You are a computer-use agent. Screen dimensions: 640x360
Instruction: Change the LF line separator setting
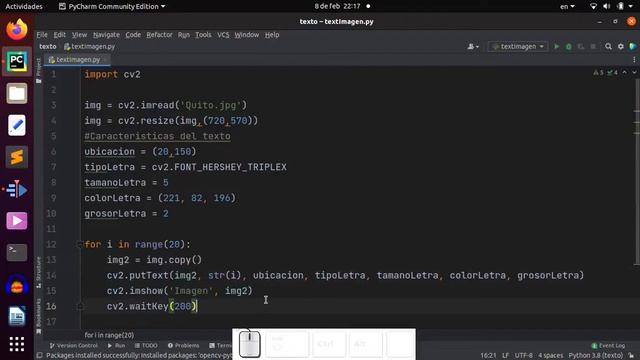coord(505,356)
